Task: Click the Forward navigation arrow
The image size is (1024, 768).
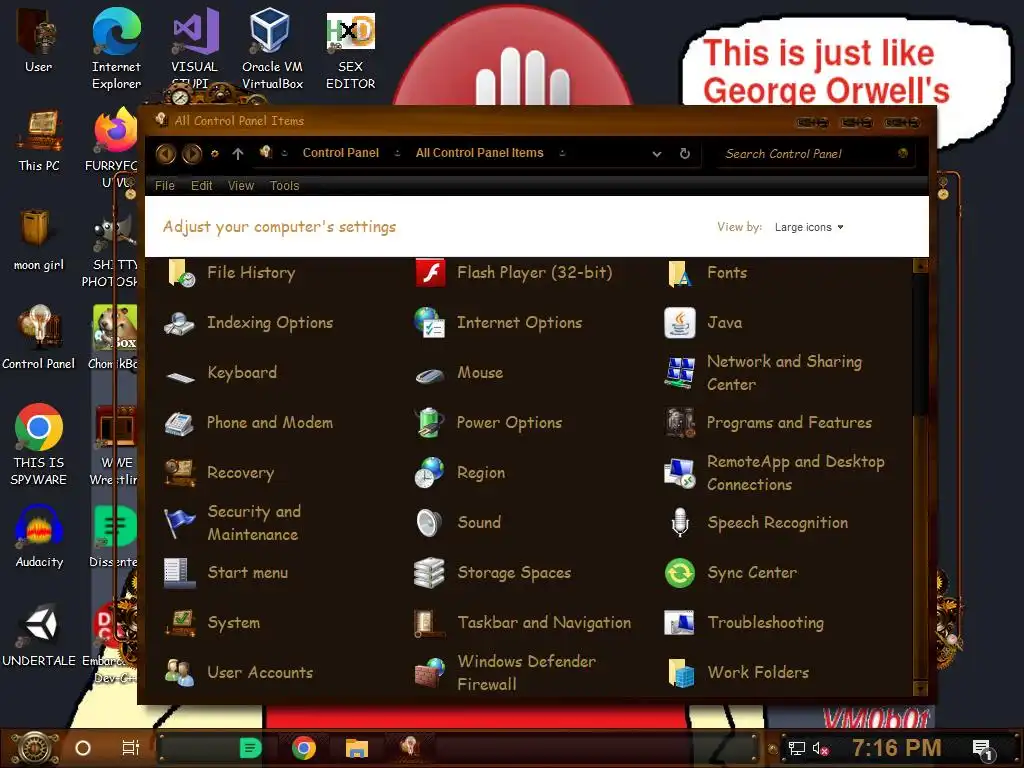Action: pos(191,154)
